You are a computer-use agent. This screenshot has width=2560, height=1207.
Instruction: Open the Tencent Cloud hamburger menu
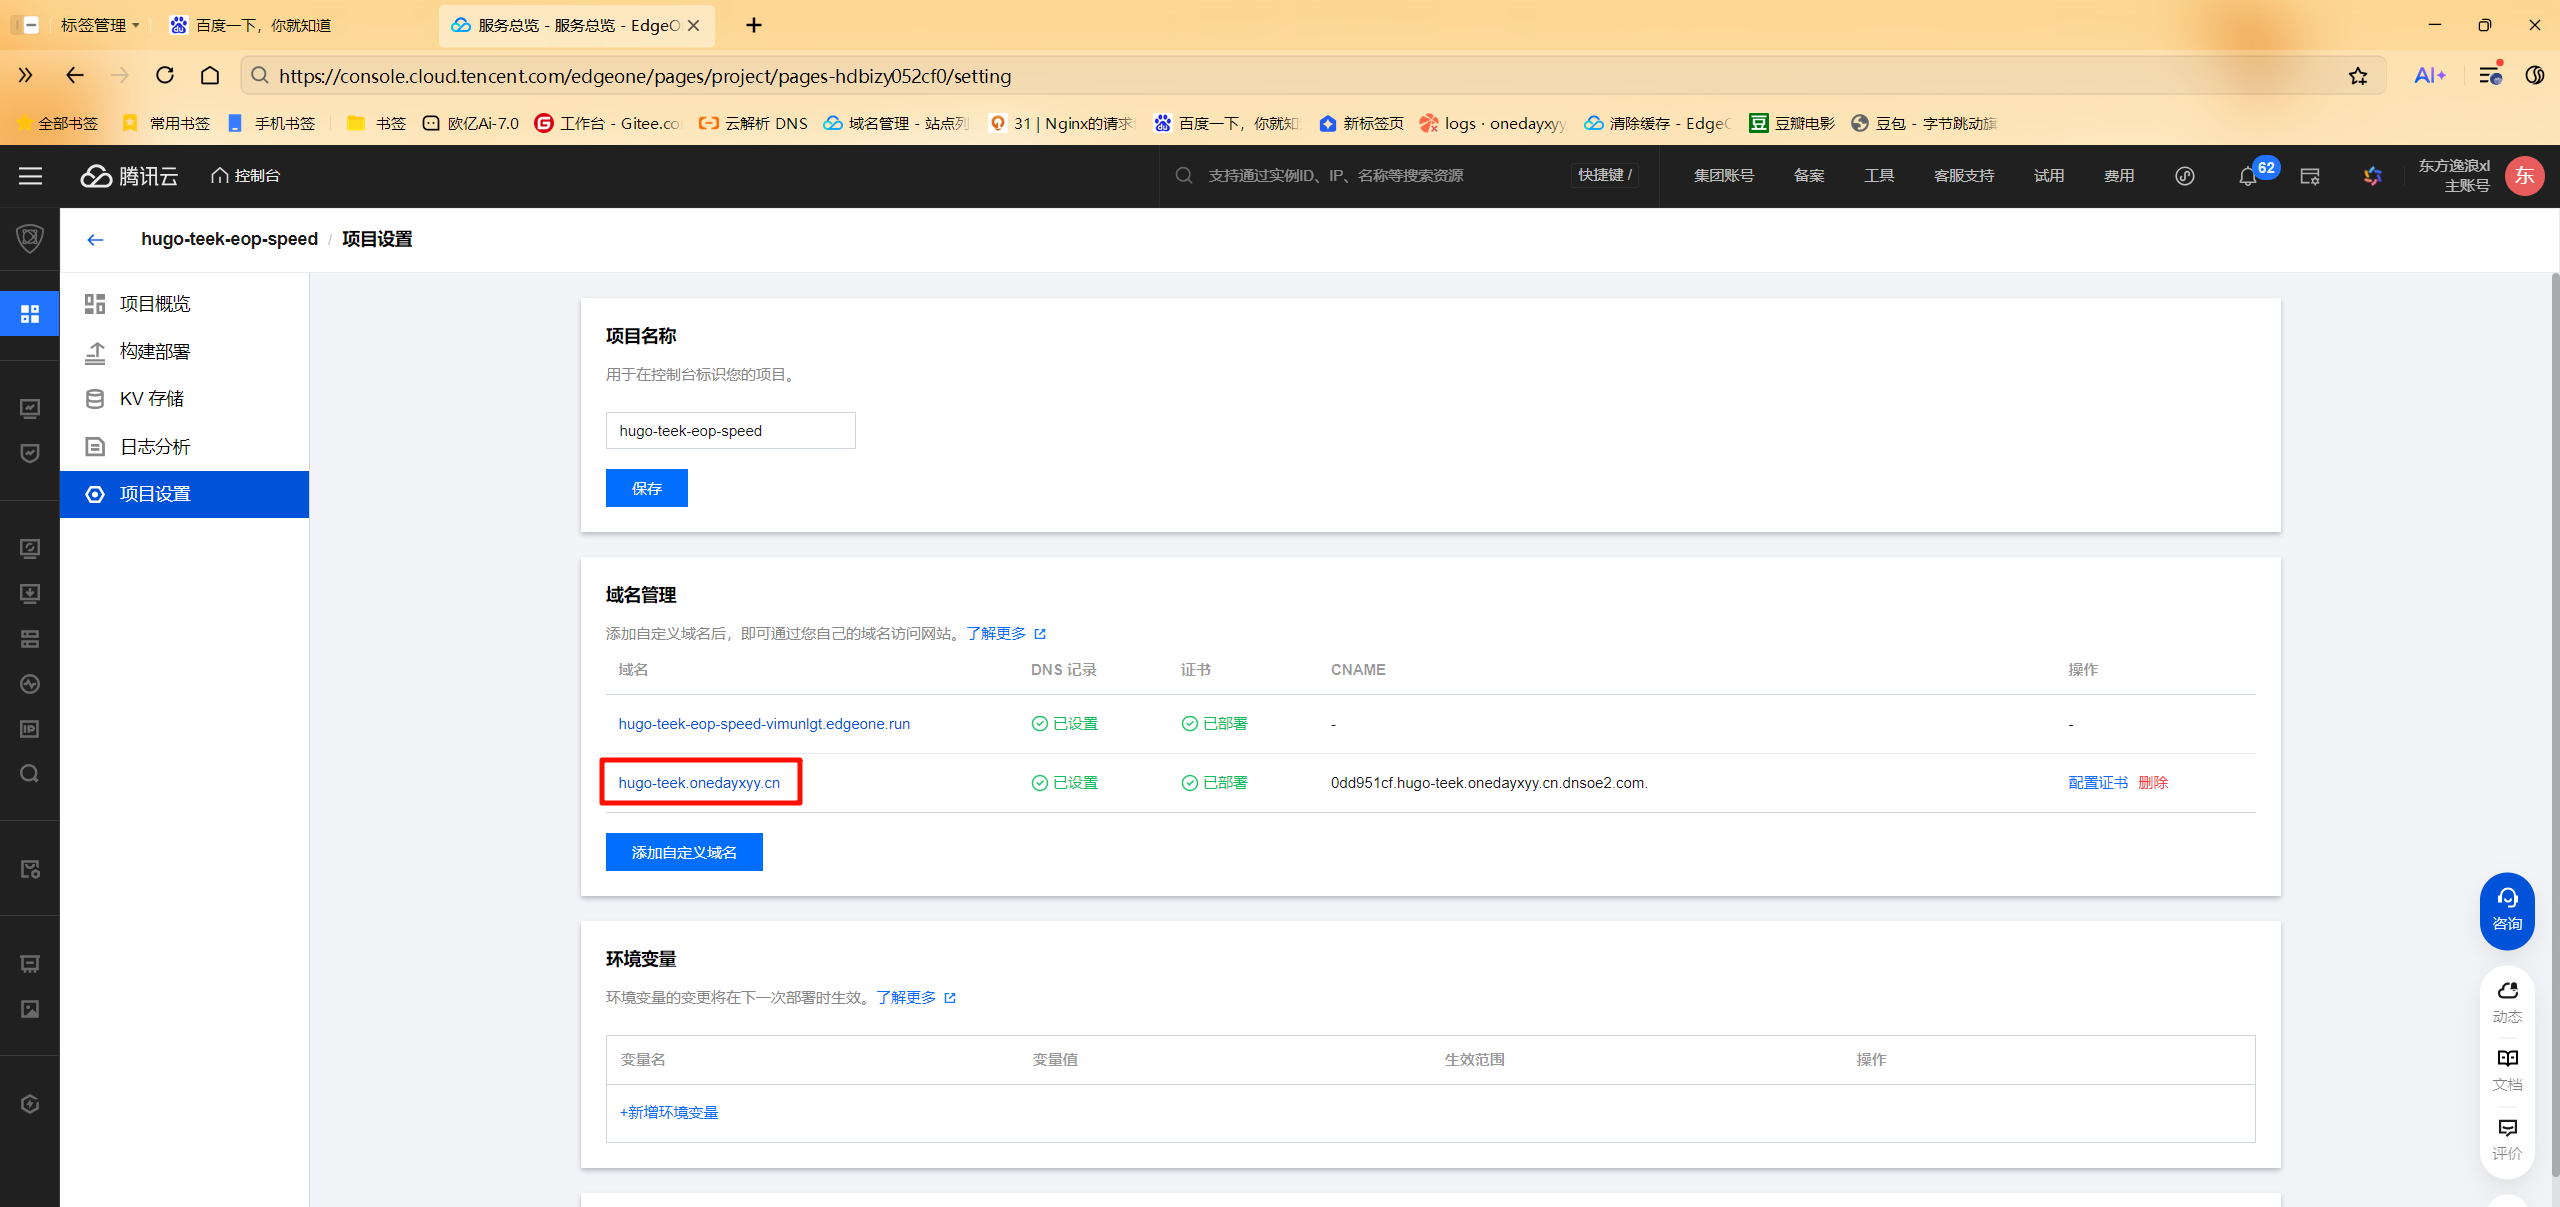(30, 176)
